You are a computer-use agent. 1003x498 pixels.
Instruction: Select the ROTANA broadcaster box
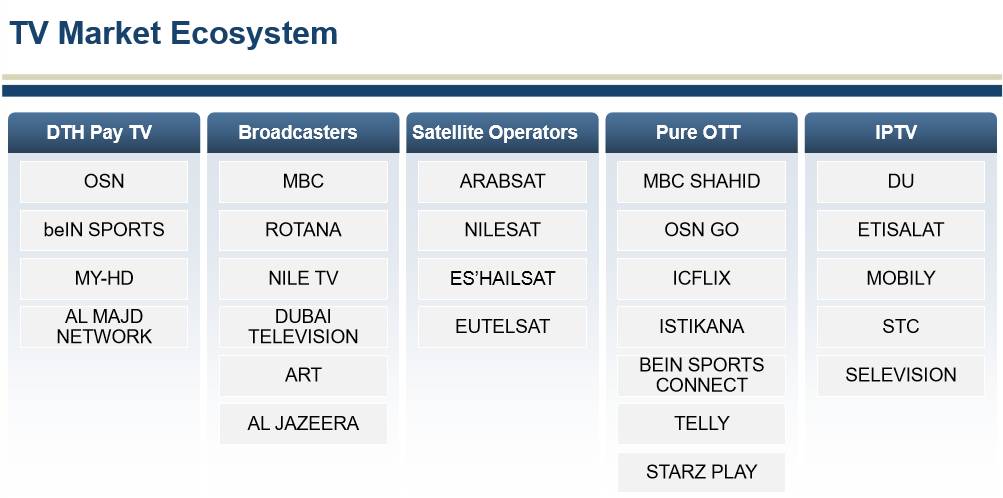tap(303, 230)
